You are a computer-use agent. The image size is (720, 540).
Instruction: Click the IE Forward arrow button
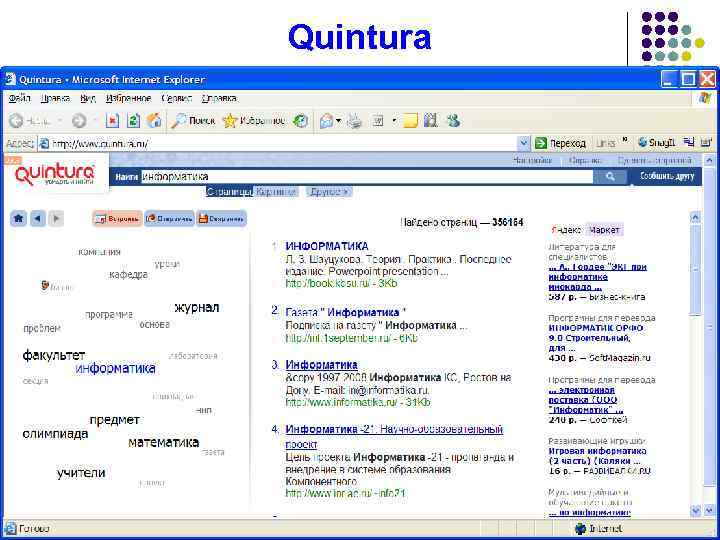coord(79,121)
